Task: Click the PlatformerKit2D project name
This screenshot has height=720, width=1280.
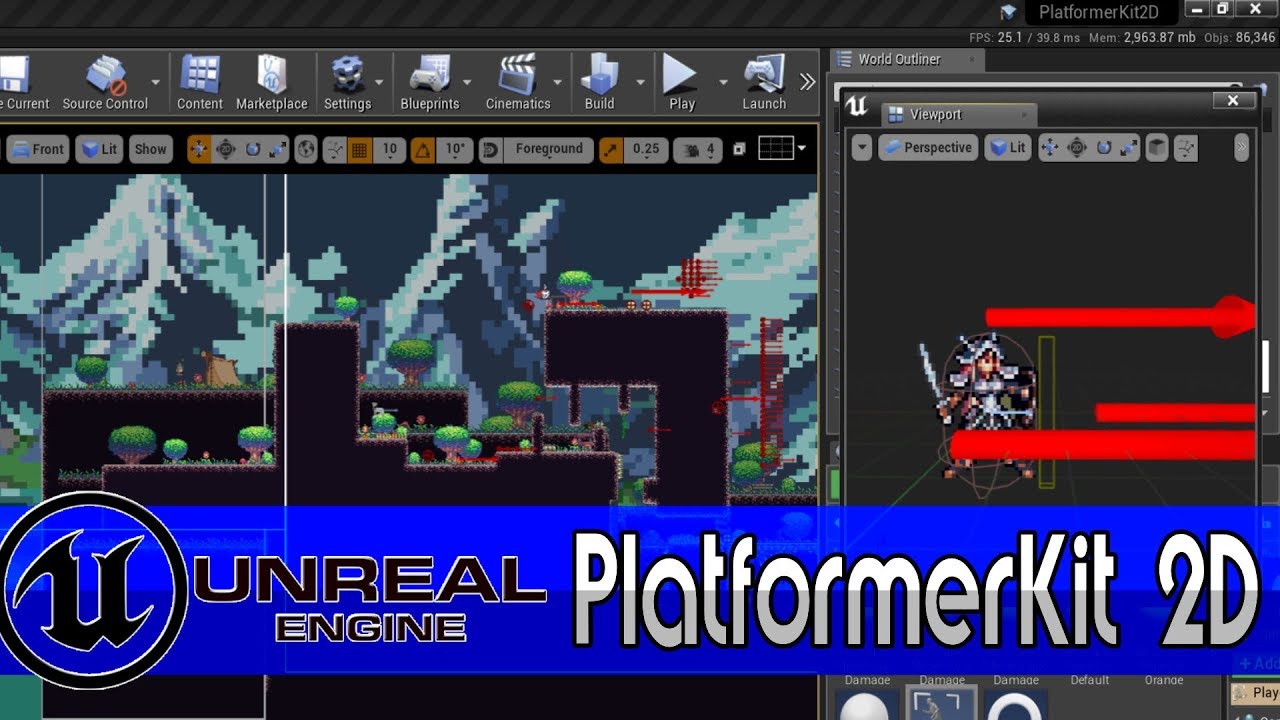Action: click(x=1098, y=12)
